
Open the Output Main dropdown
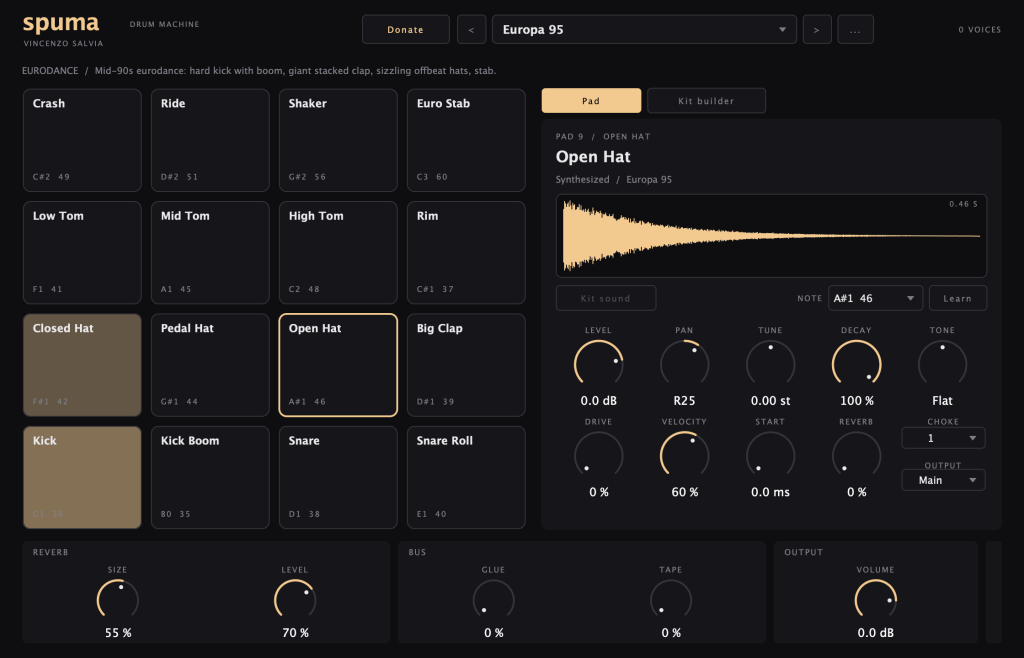[x=943, y=480]
